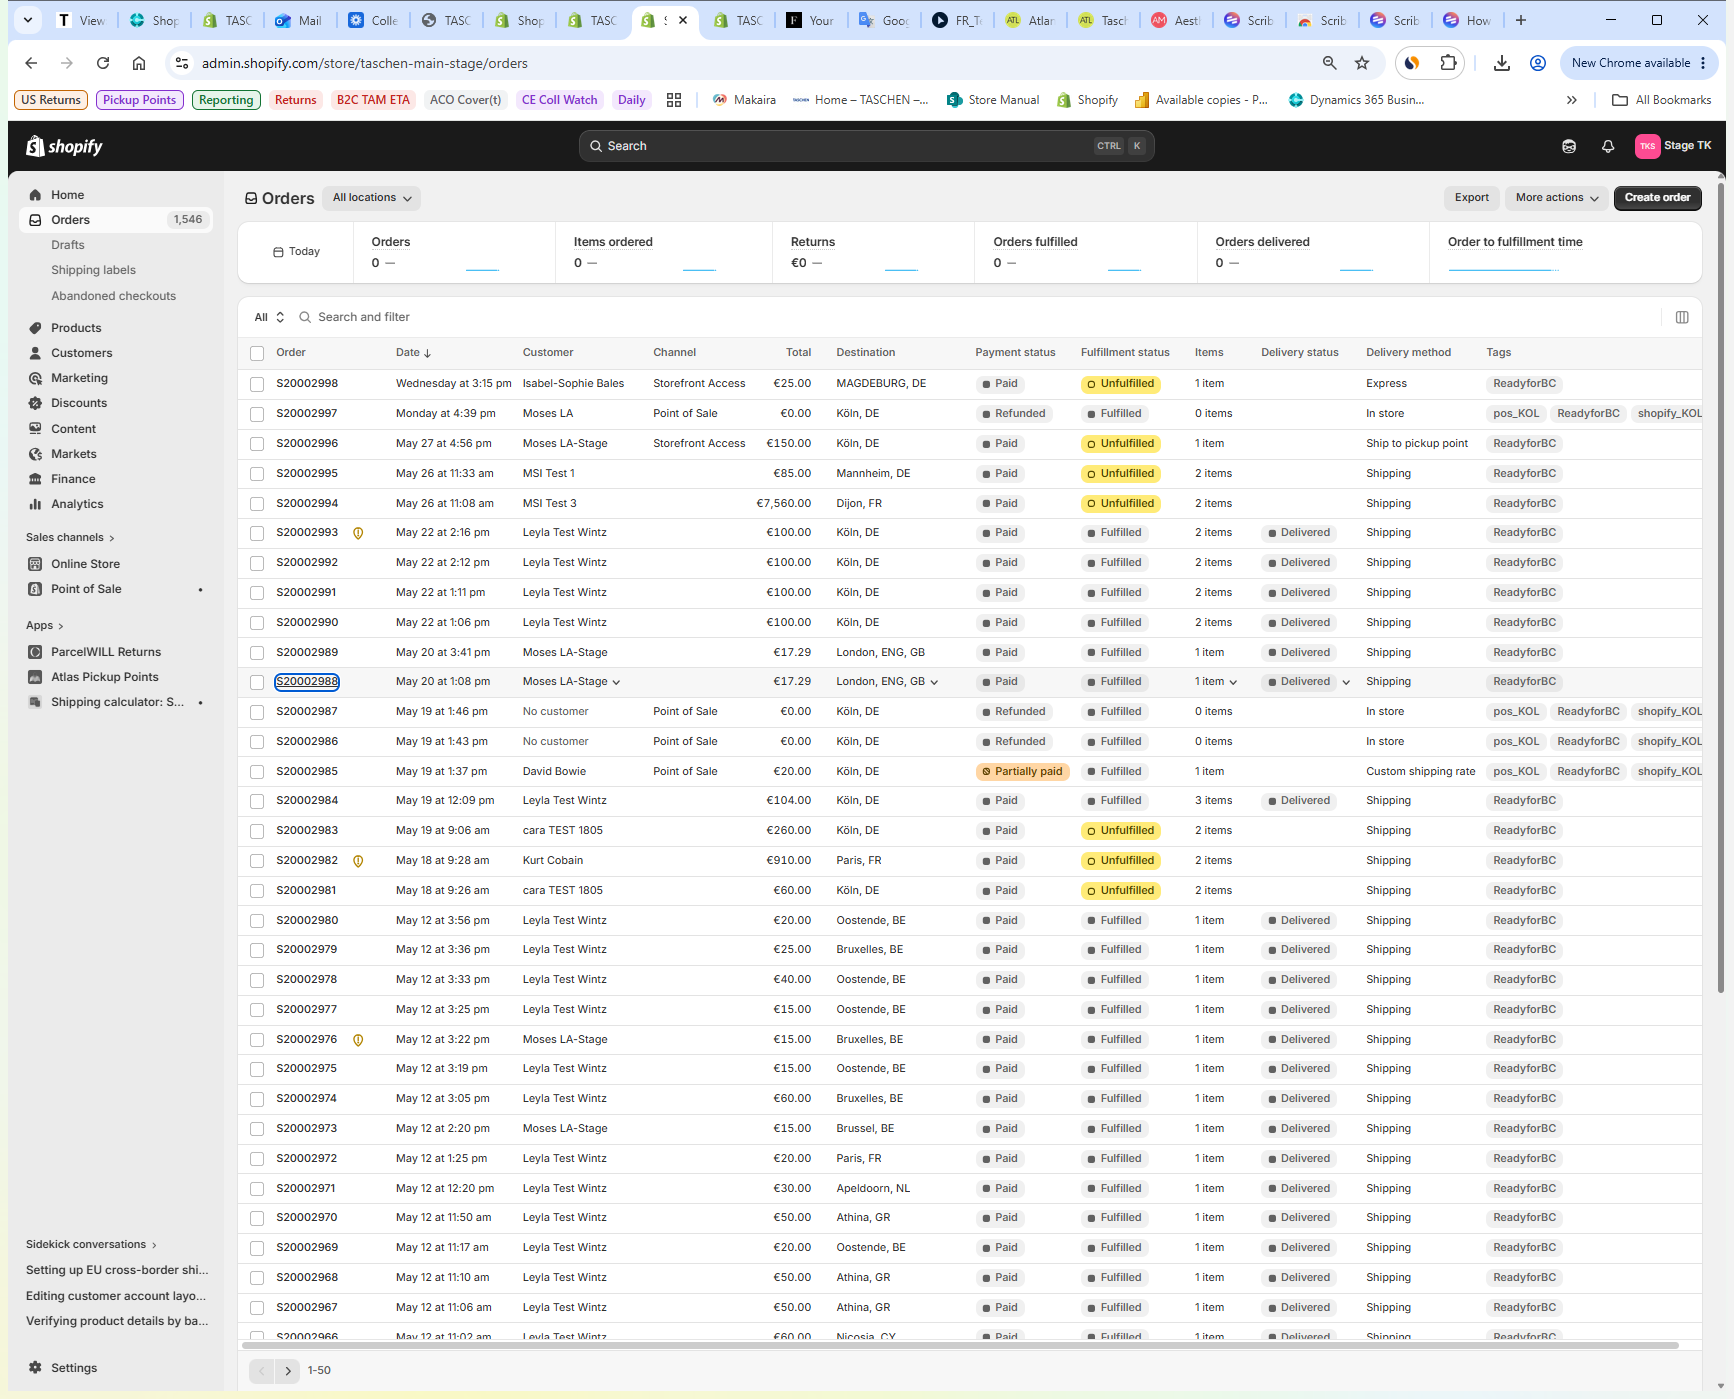Open Abandoned checkouts in sidebar
The image size is (1734, 1399).
113,296
